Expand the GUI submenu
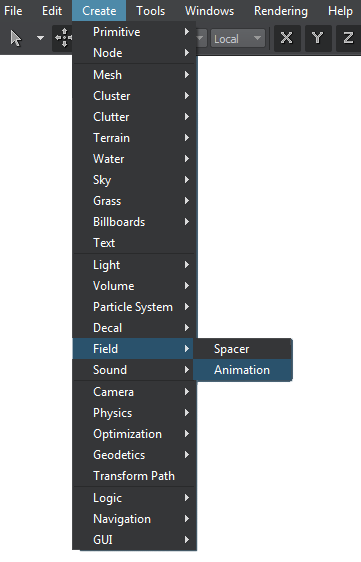Image resolution: width=361 pixels, height=562 pixels. 134,539
